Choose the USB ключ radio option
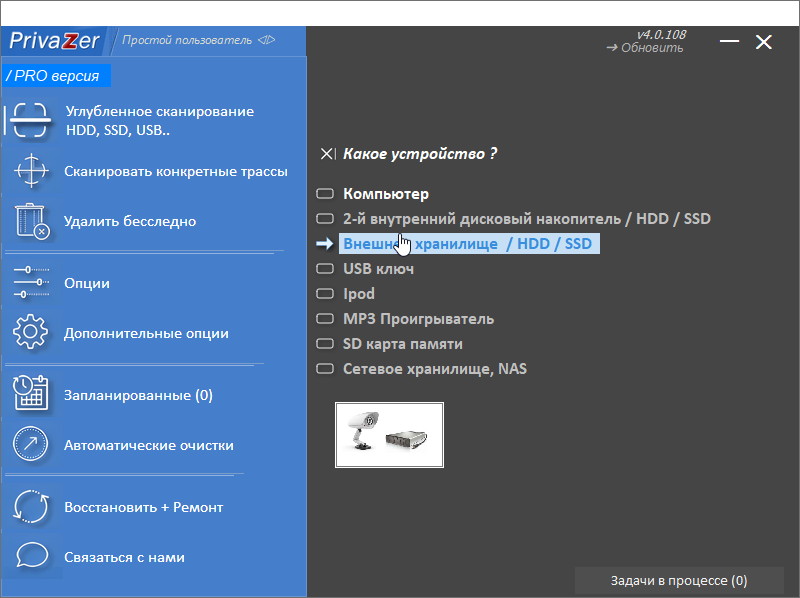This screenshot has width=800, height=598. 325,269
